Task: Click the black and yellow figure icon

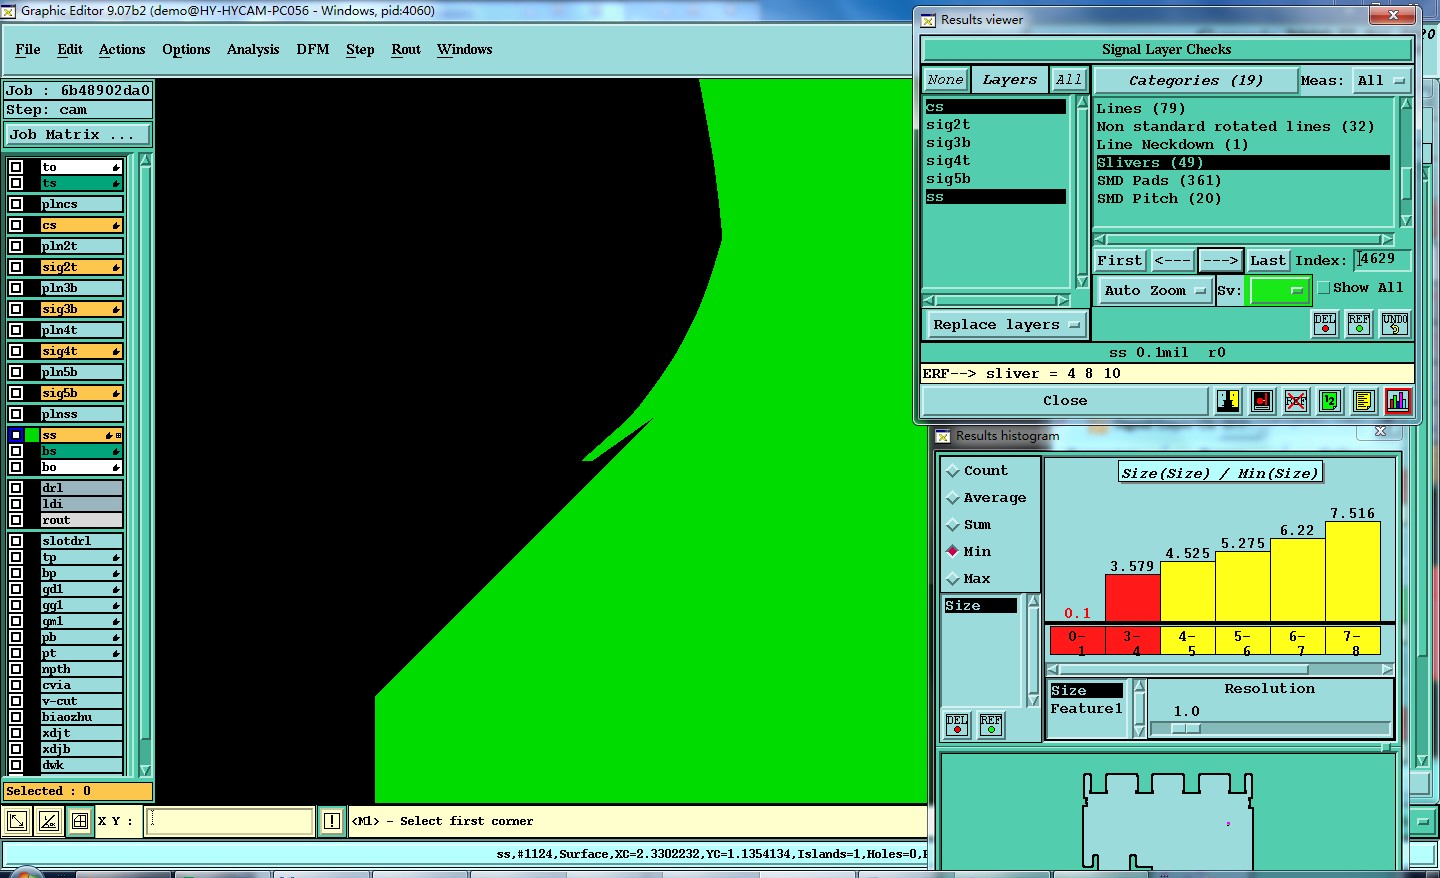Action: (1228, 401)
